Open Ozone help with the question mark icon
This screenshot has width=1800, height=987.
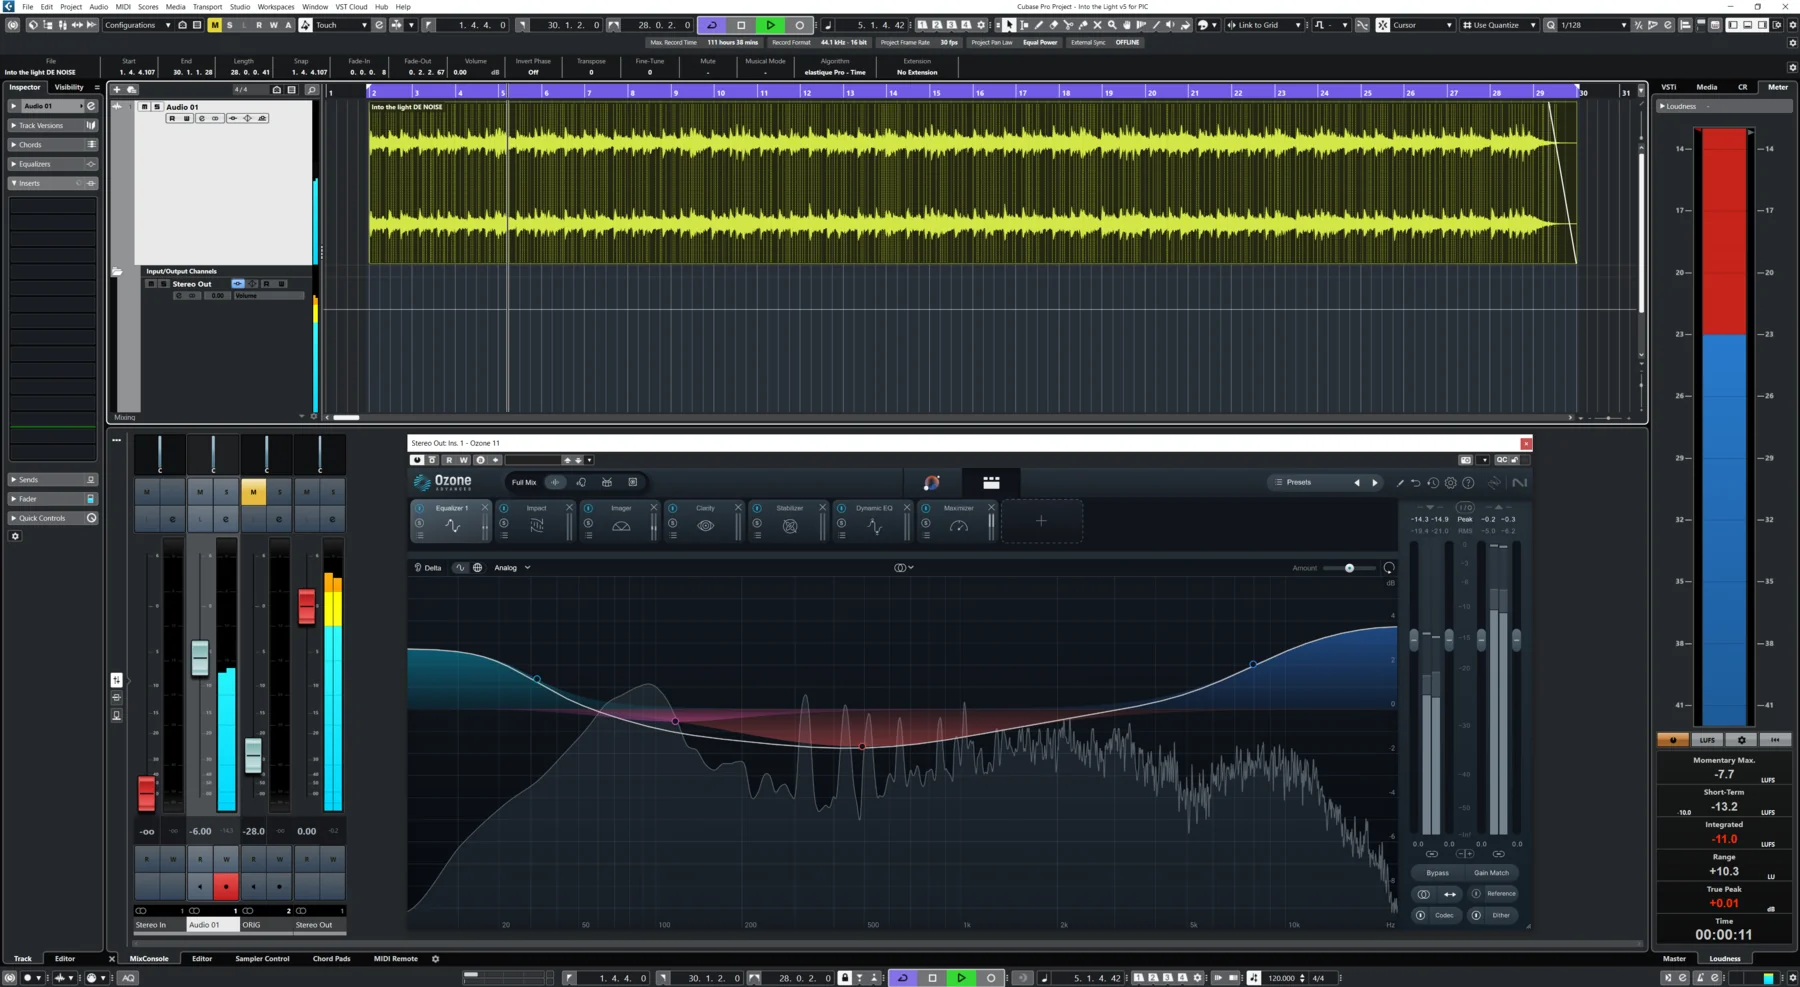click(1469, 482)
